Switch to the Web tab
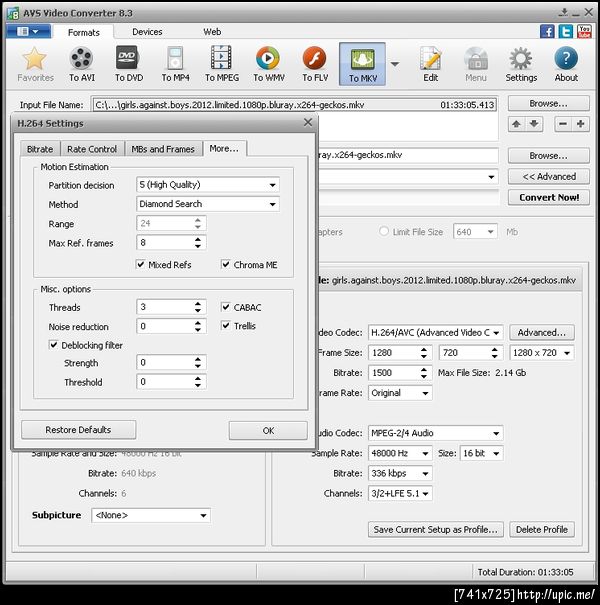 pos(212,32)
